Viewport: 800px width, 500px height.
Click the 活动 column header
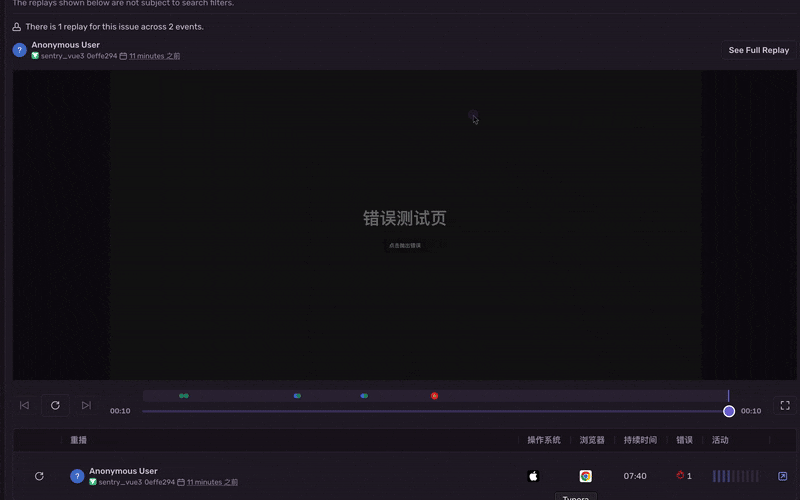click(x=720, y=440)
